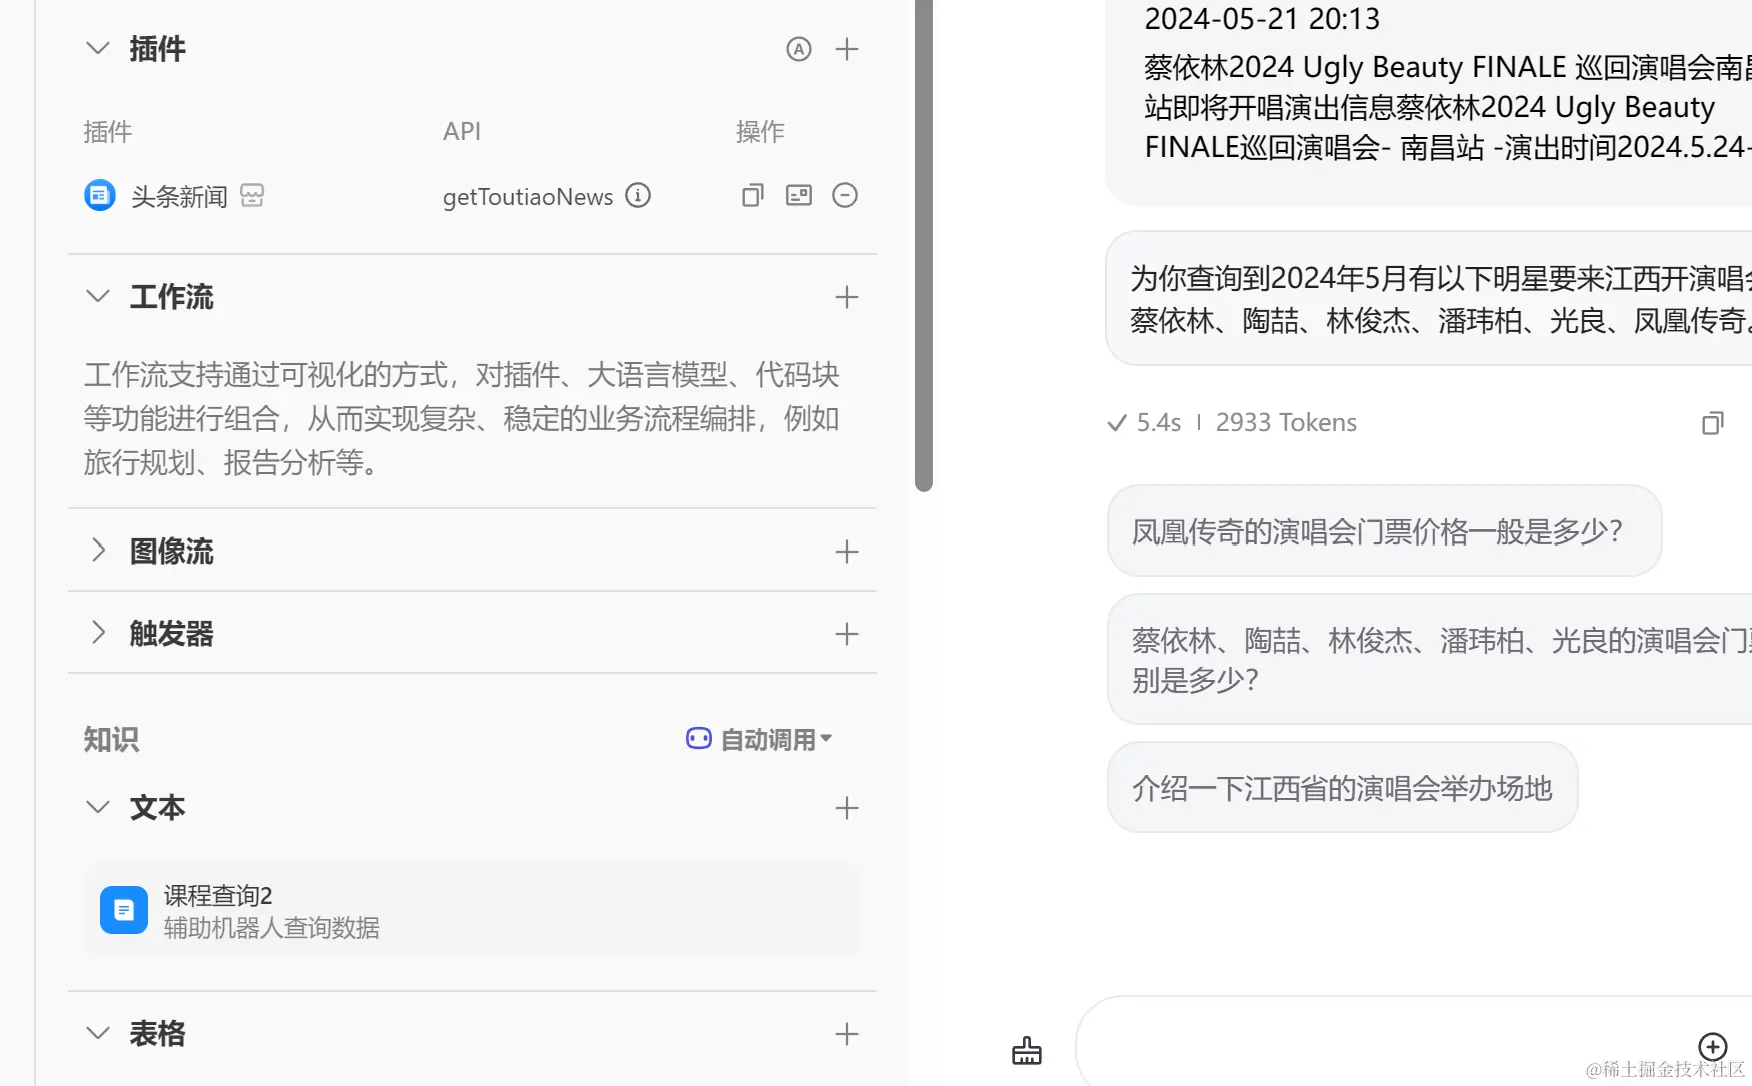1752x1086 pixels.
Task: Click the 工作流 description paragraph
Action: point(462,419)
